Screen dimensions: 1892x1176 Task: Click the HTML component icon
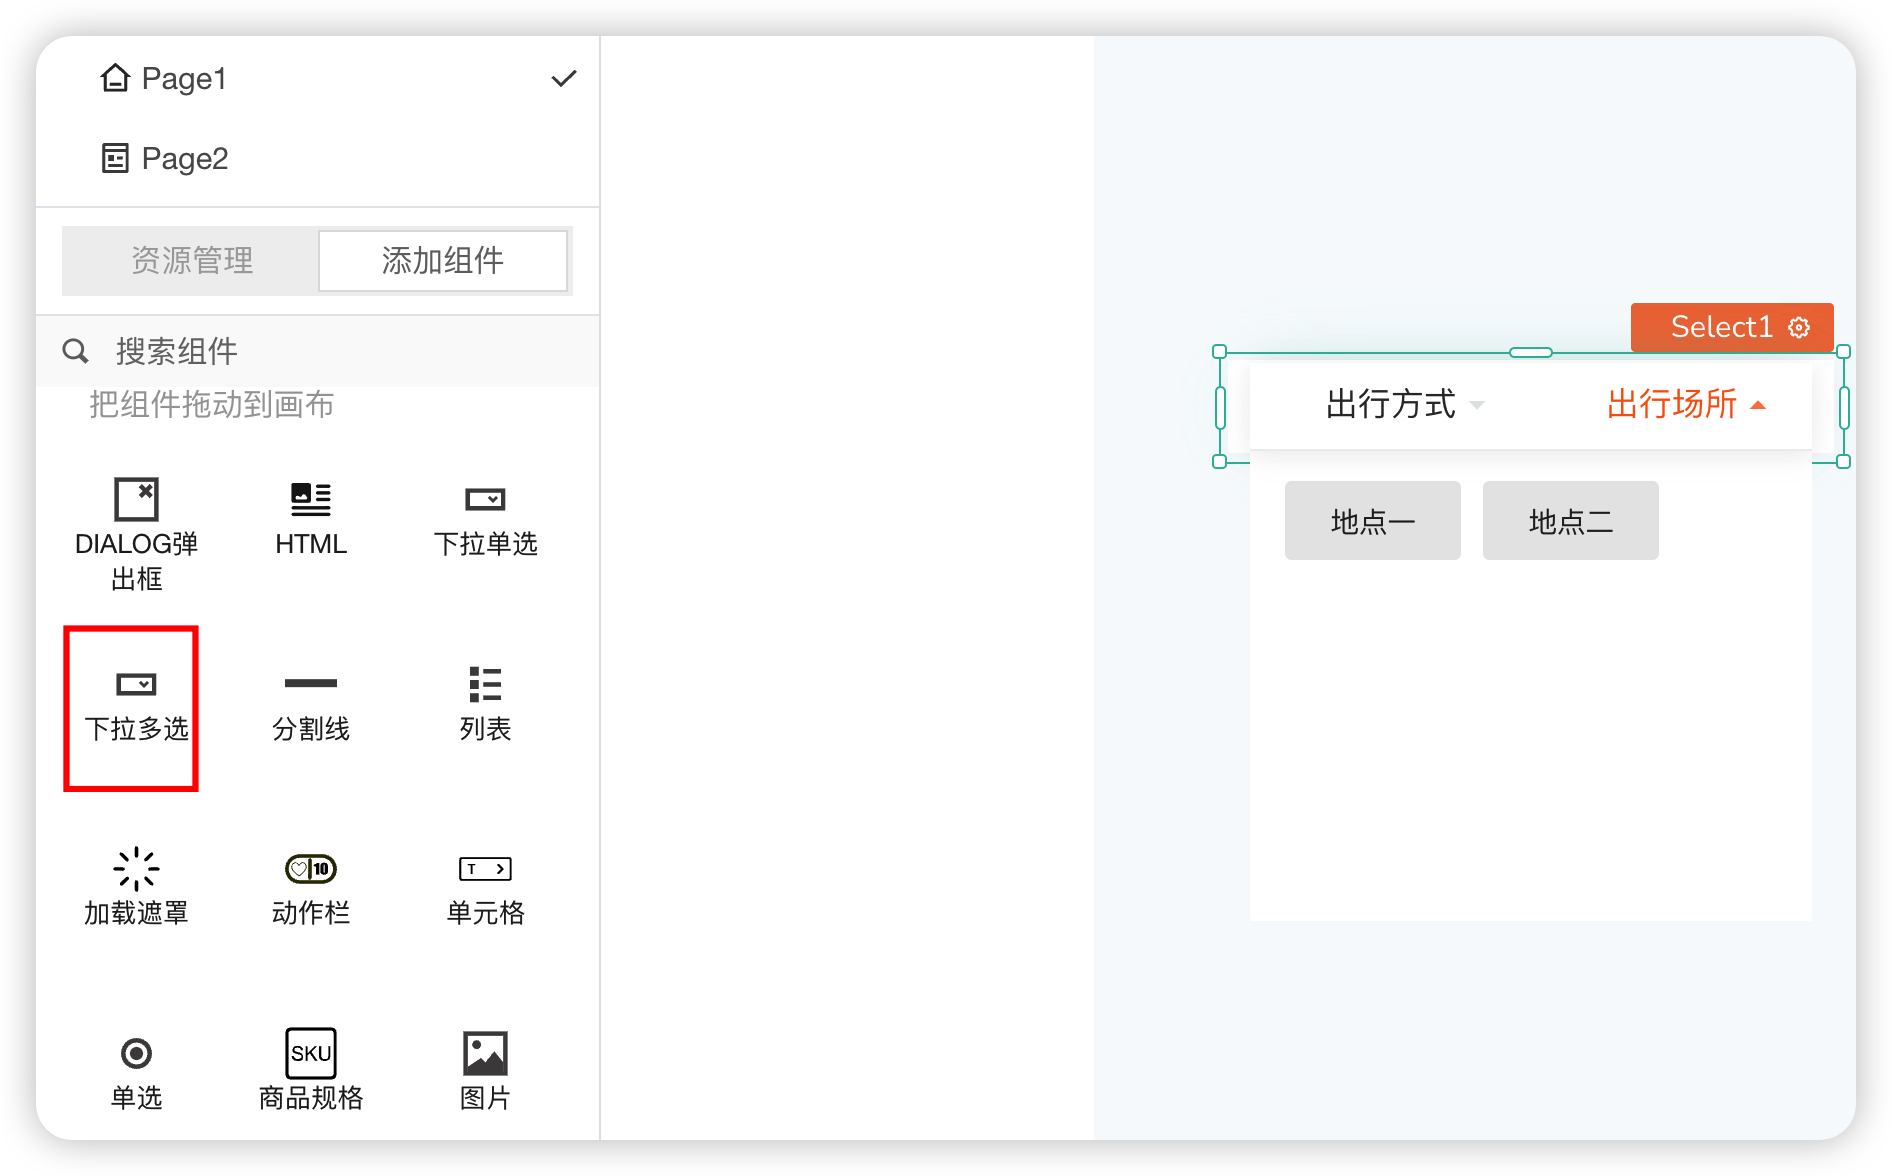click(310, 499)
